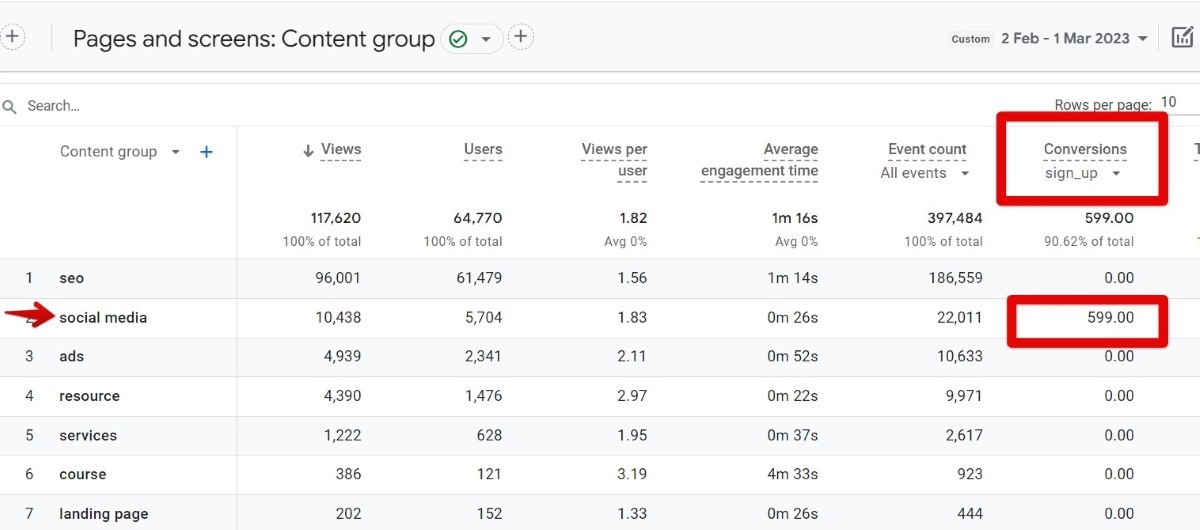Click the total users value 64,770
This screenshot has width=1200, height=530.
coord(480,218)
